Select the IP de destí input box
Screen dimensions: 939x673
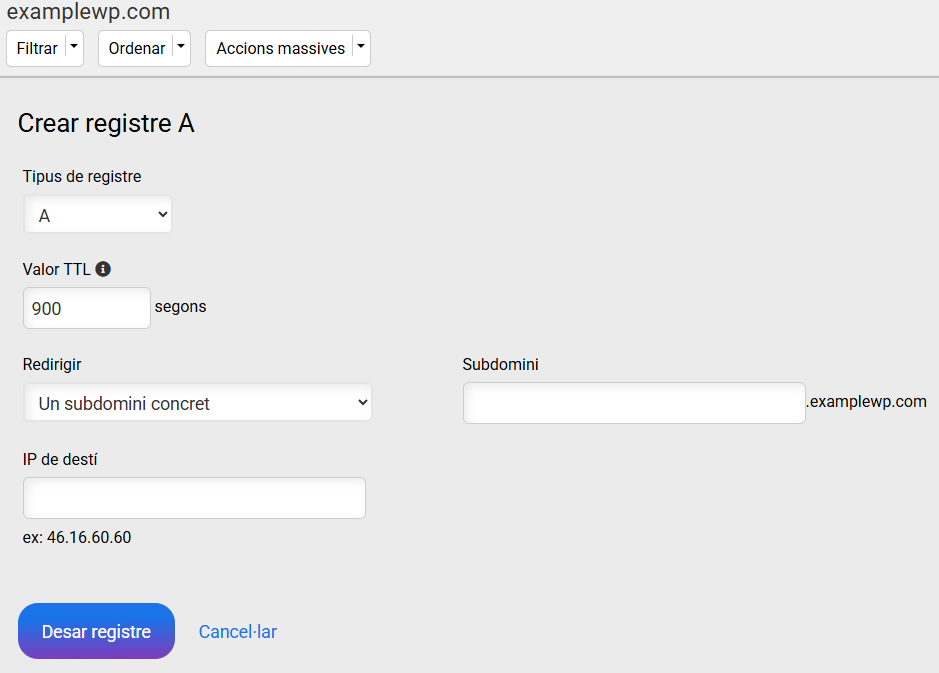pos(194,498)
